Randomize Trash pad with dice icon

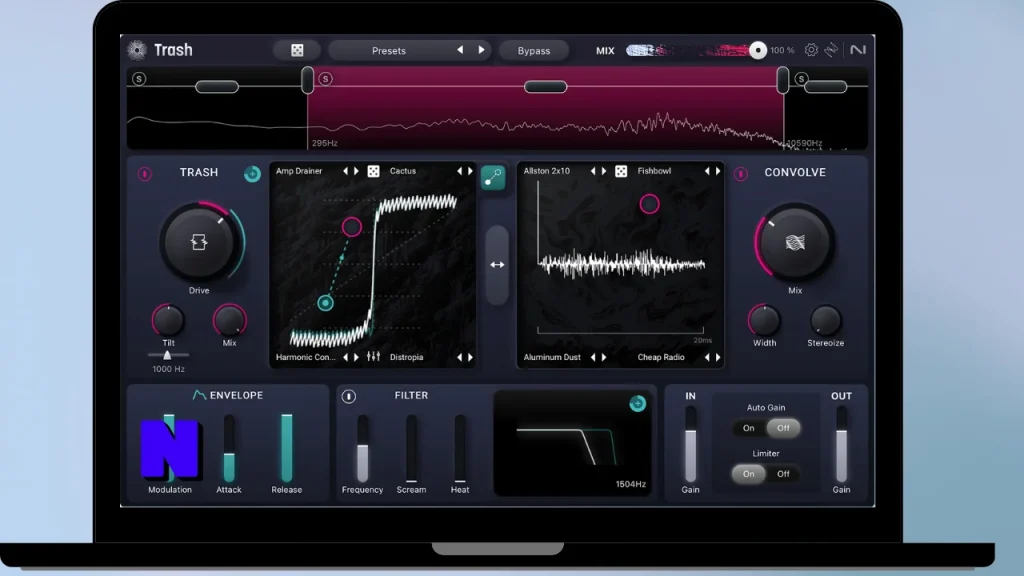(x=374, y=171)
